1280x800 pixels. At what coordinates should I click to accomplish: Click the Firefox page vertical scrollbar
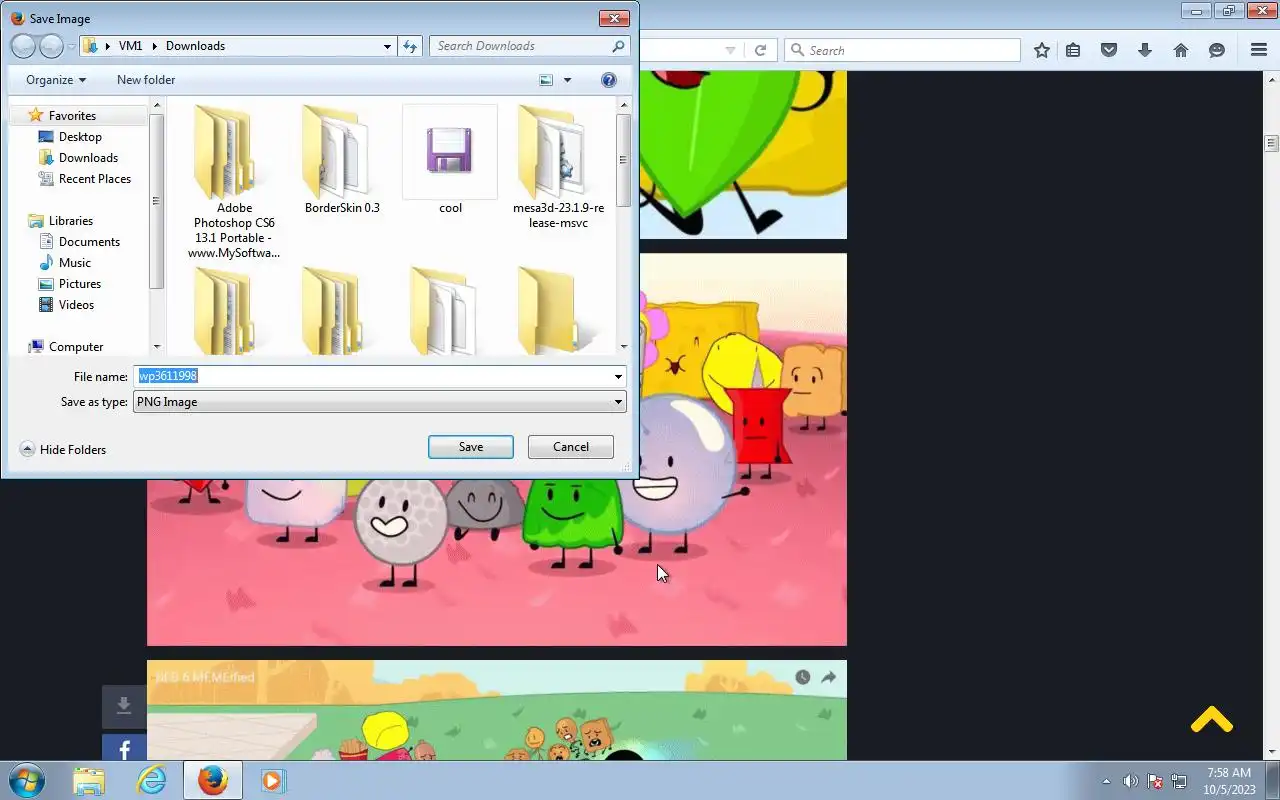(1272, 415)
